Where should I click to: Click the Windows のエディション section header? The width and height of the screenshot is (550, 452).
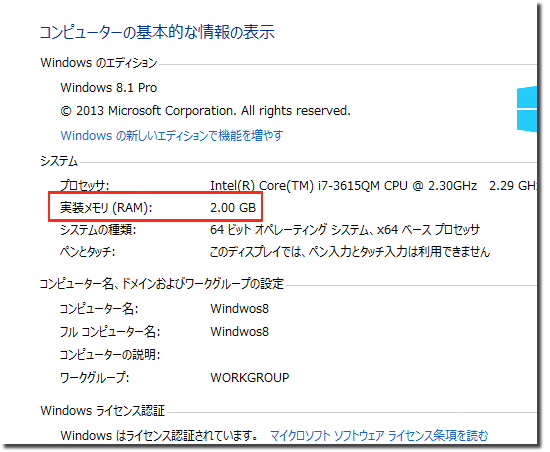point(99,63)
